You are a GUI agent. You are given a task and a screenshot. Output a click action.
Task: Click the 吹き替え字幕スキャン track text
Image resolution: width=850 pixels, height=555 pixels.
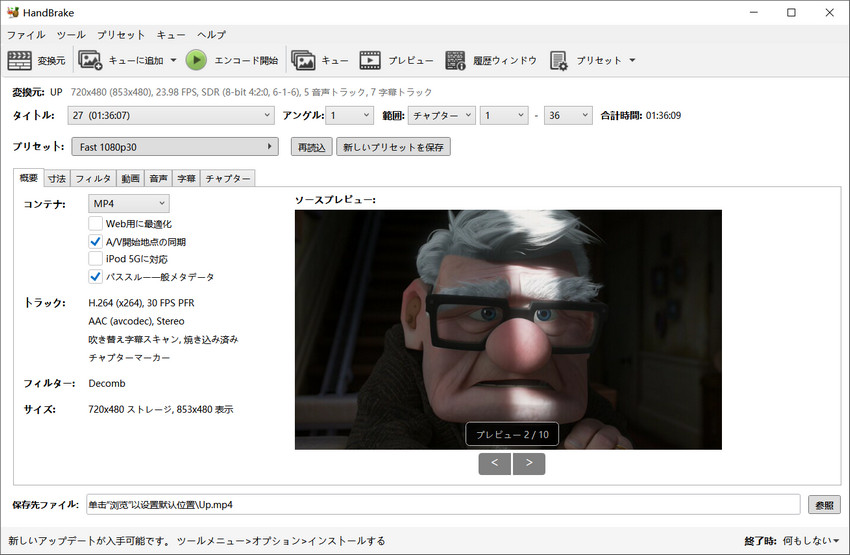coord(163,339)
